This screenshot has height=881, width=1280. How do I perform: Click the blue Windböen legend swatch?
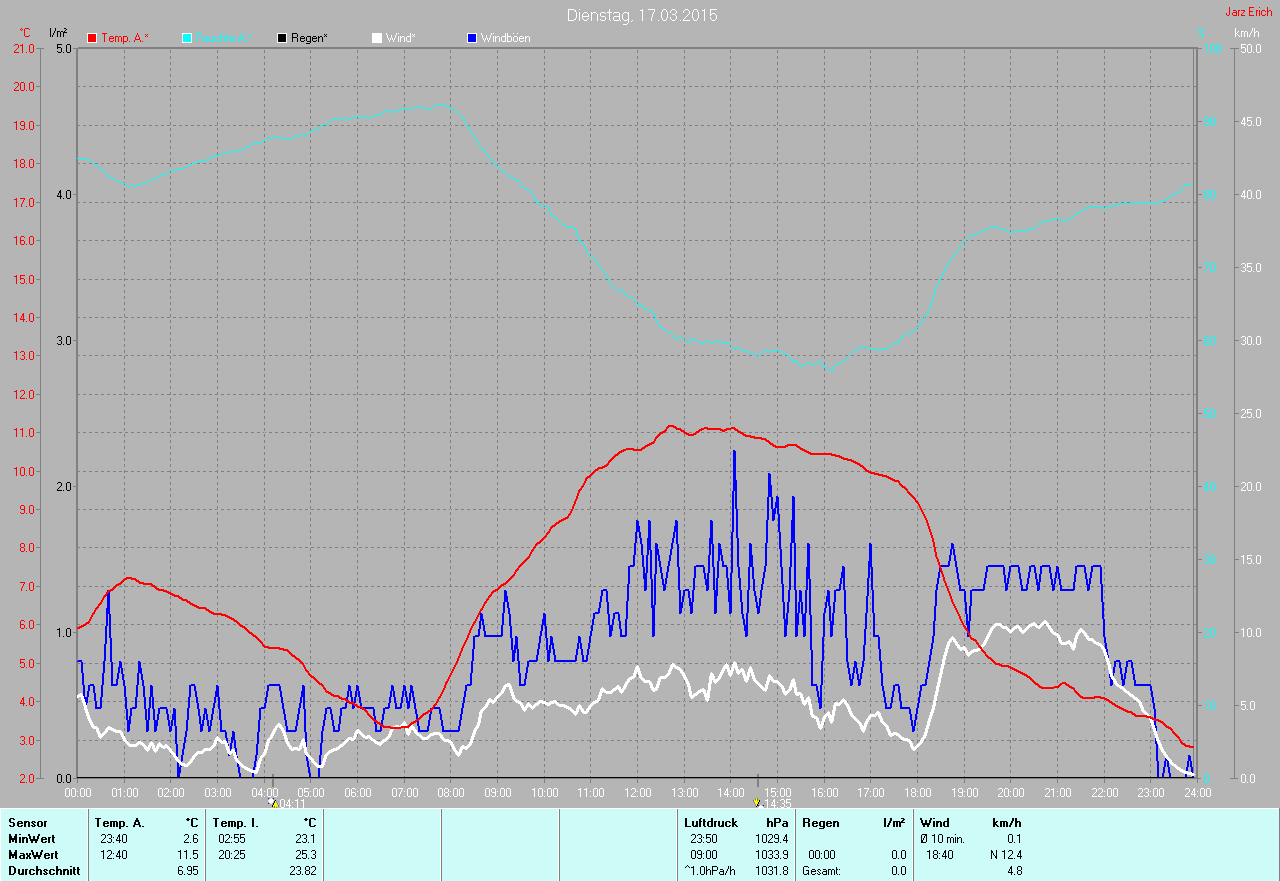(472, 38)
